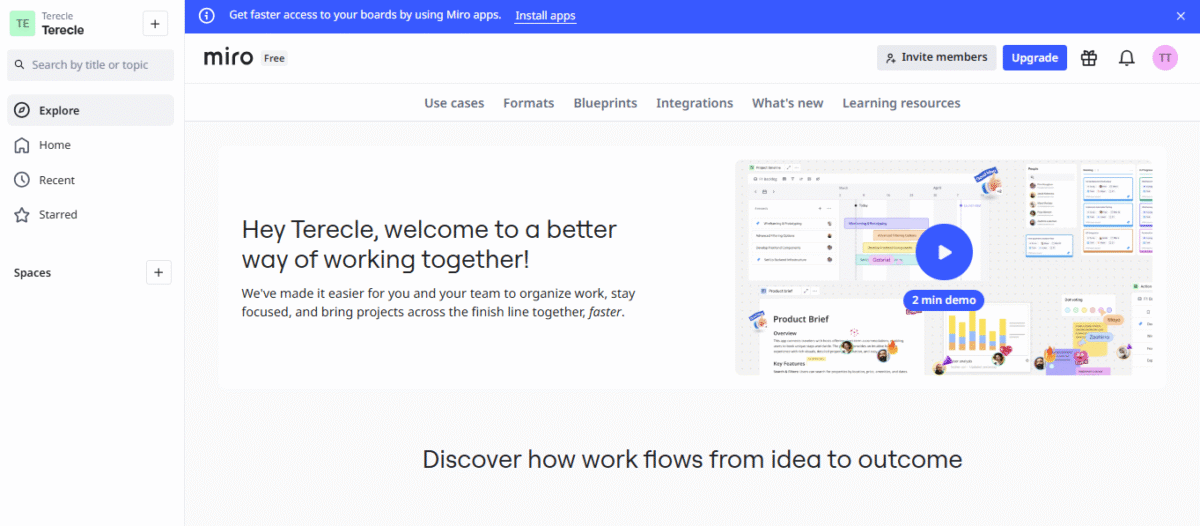Screen dimensions: 1200x526
Task: Open the Starred boards section
Action: click(x=91, y=214)
